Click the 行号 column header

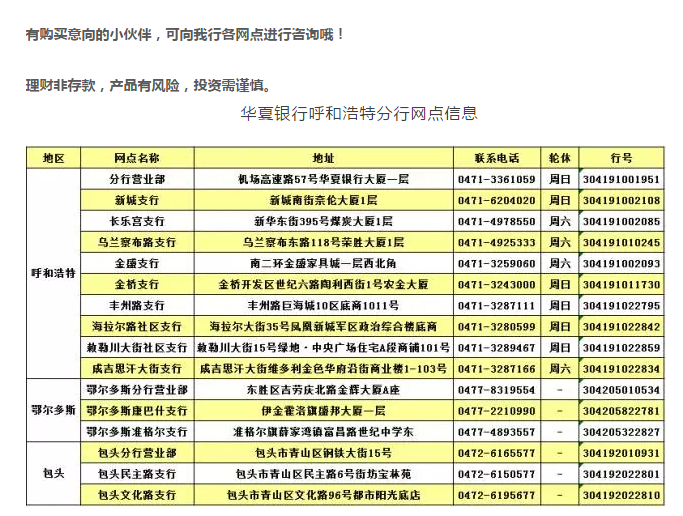click(621, 158)
